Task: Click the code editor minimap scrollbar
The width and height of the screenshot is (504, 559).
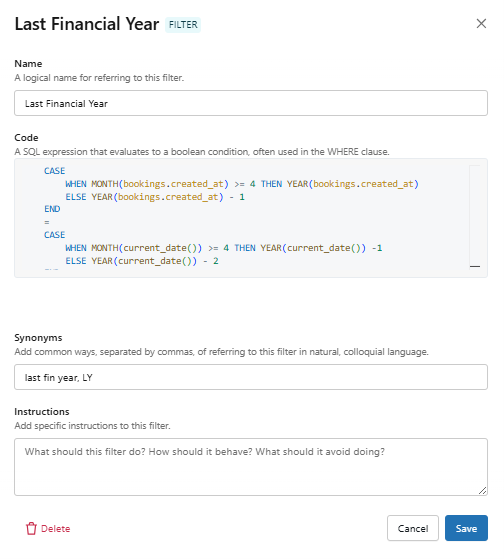Action: click(x=475, y=216)
